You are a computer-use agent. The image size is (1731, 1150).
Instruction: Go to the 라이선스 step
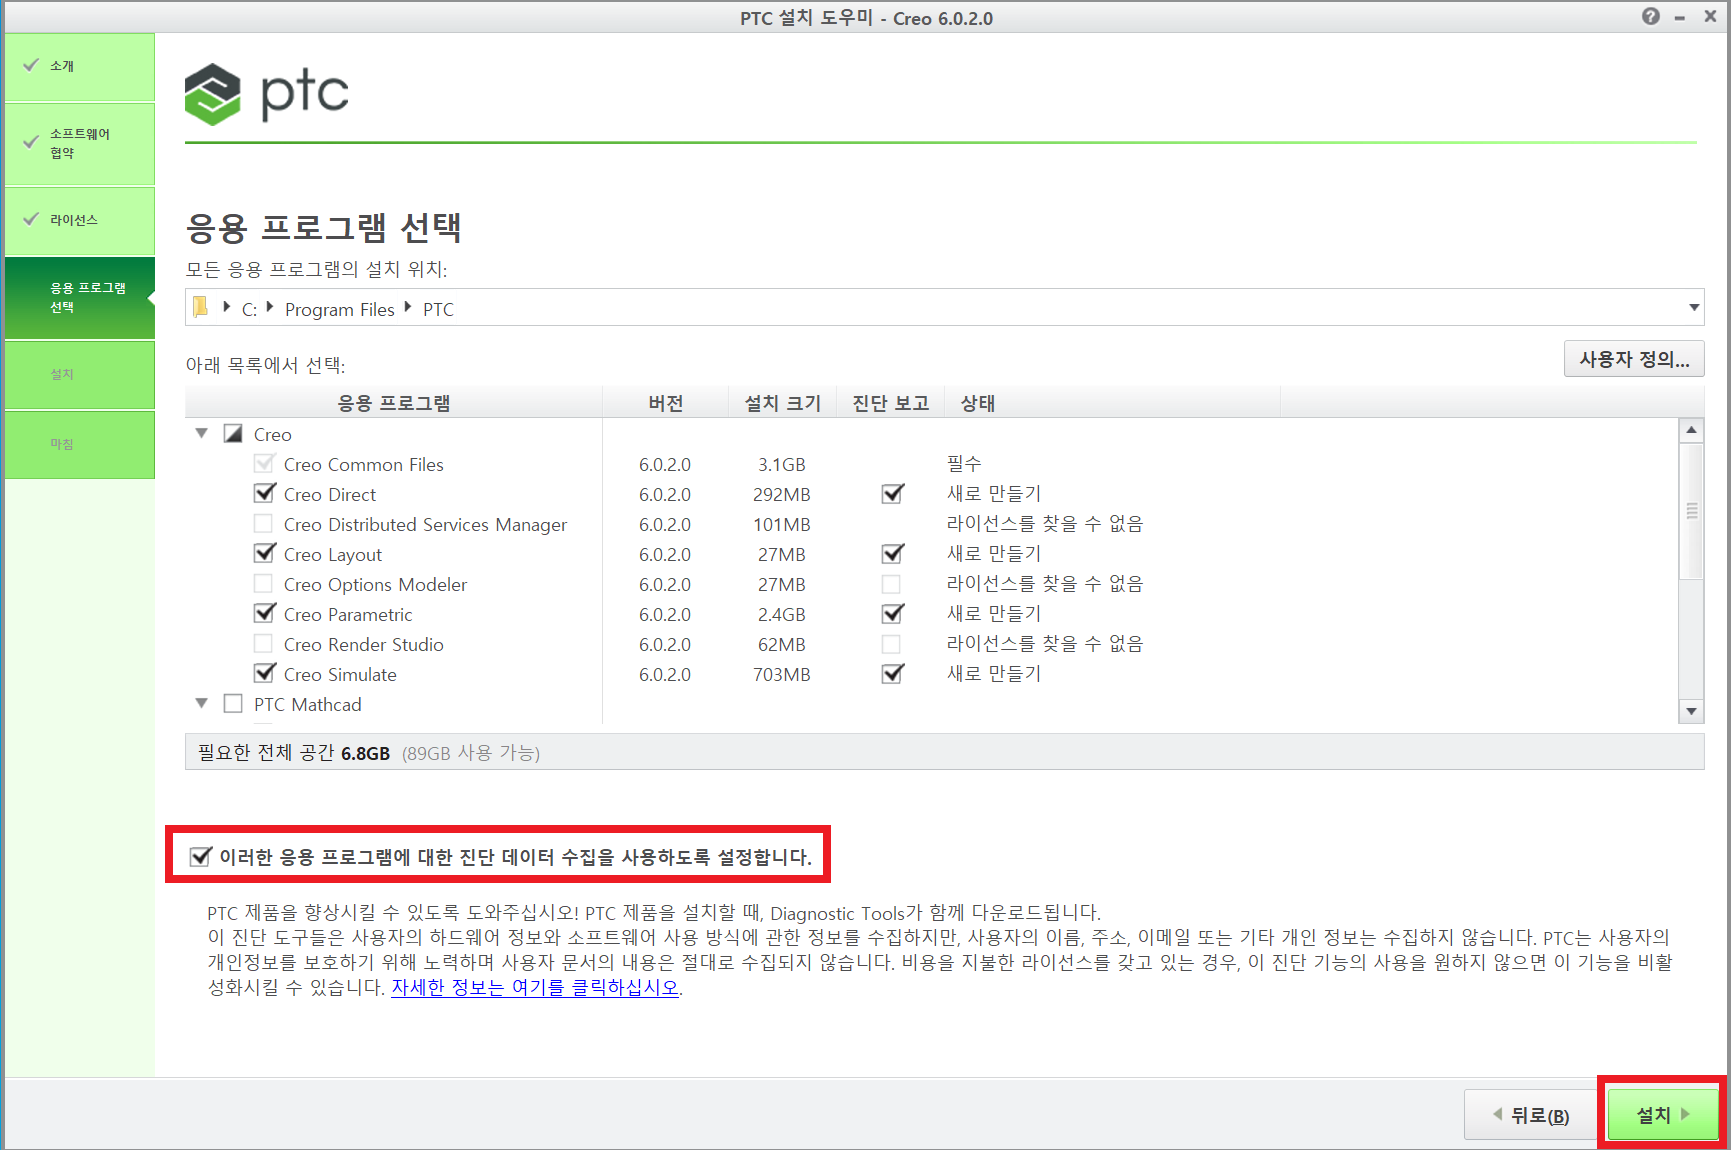point(80,220)
